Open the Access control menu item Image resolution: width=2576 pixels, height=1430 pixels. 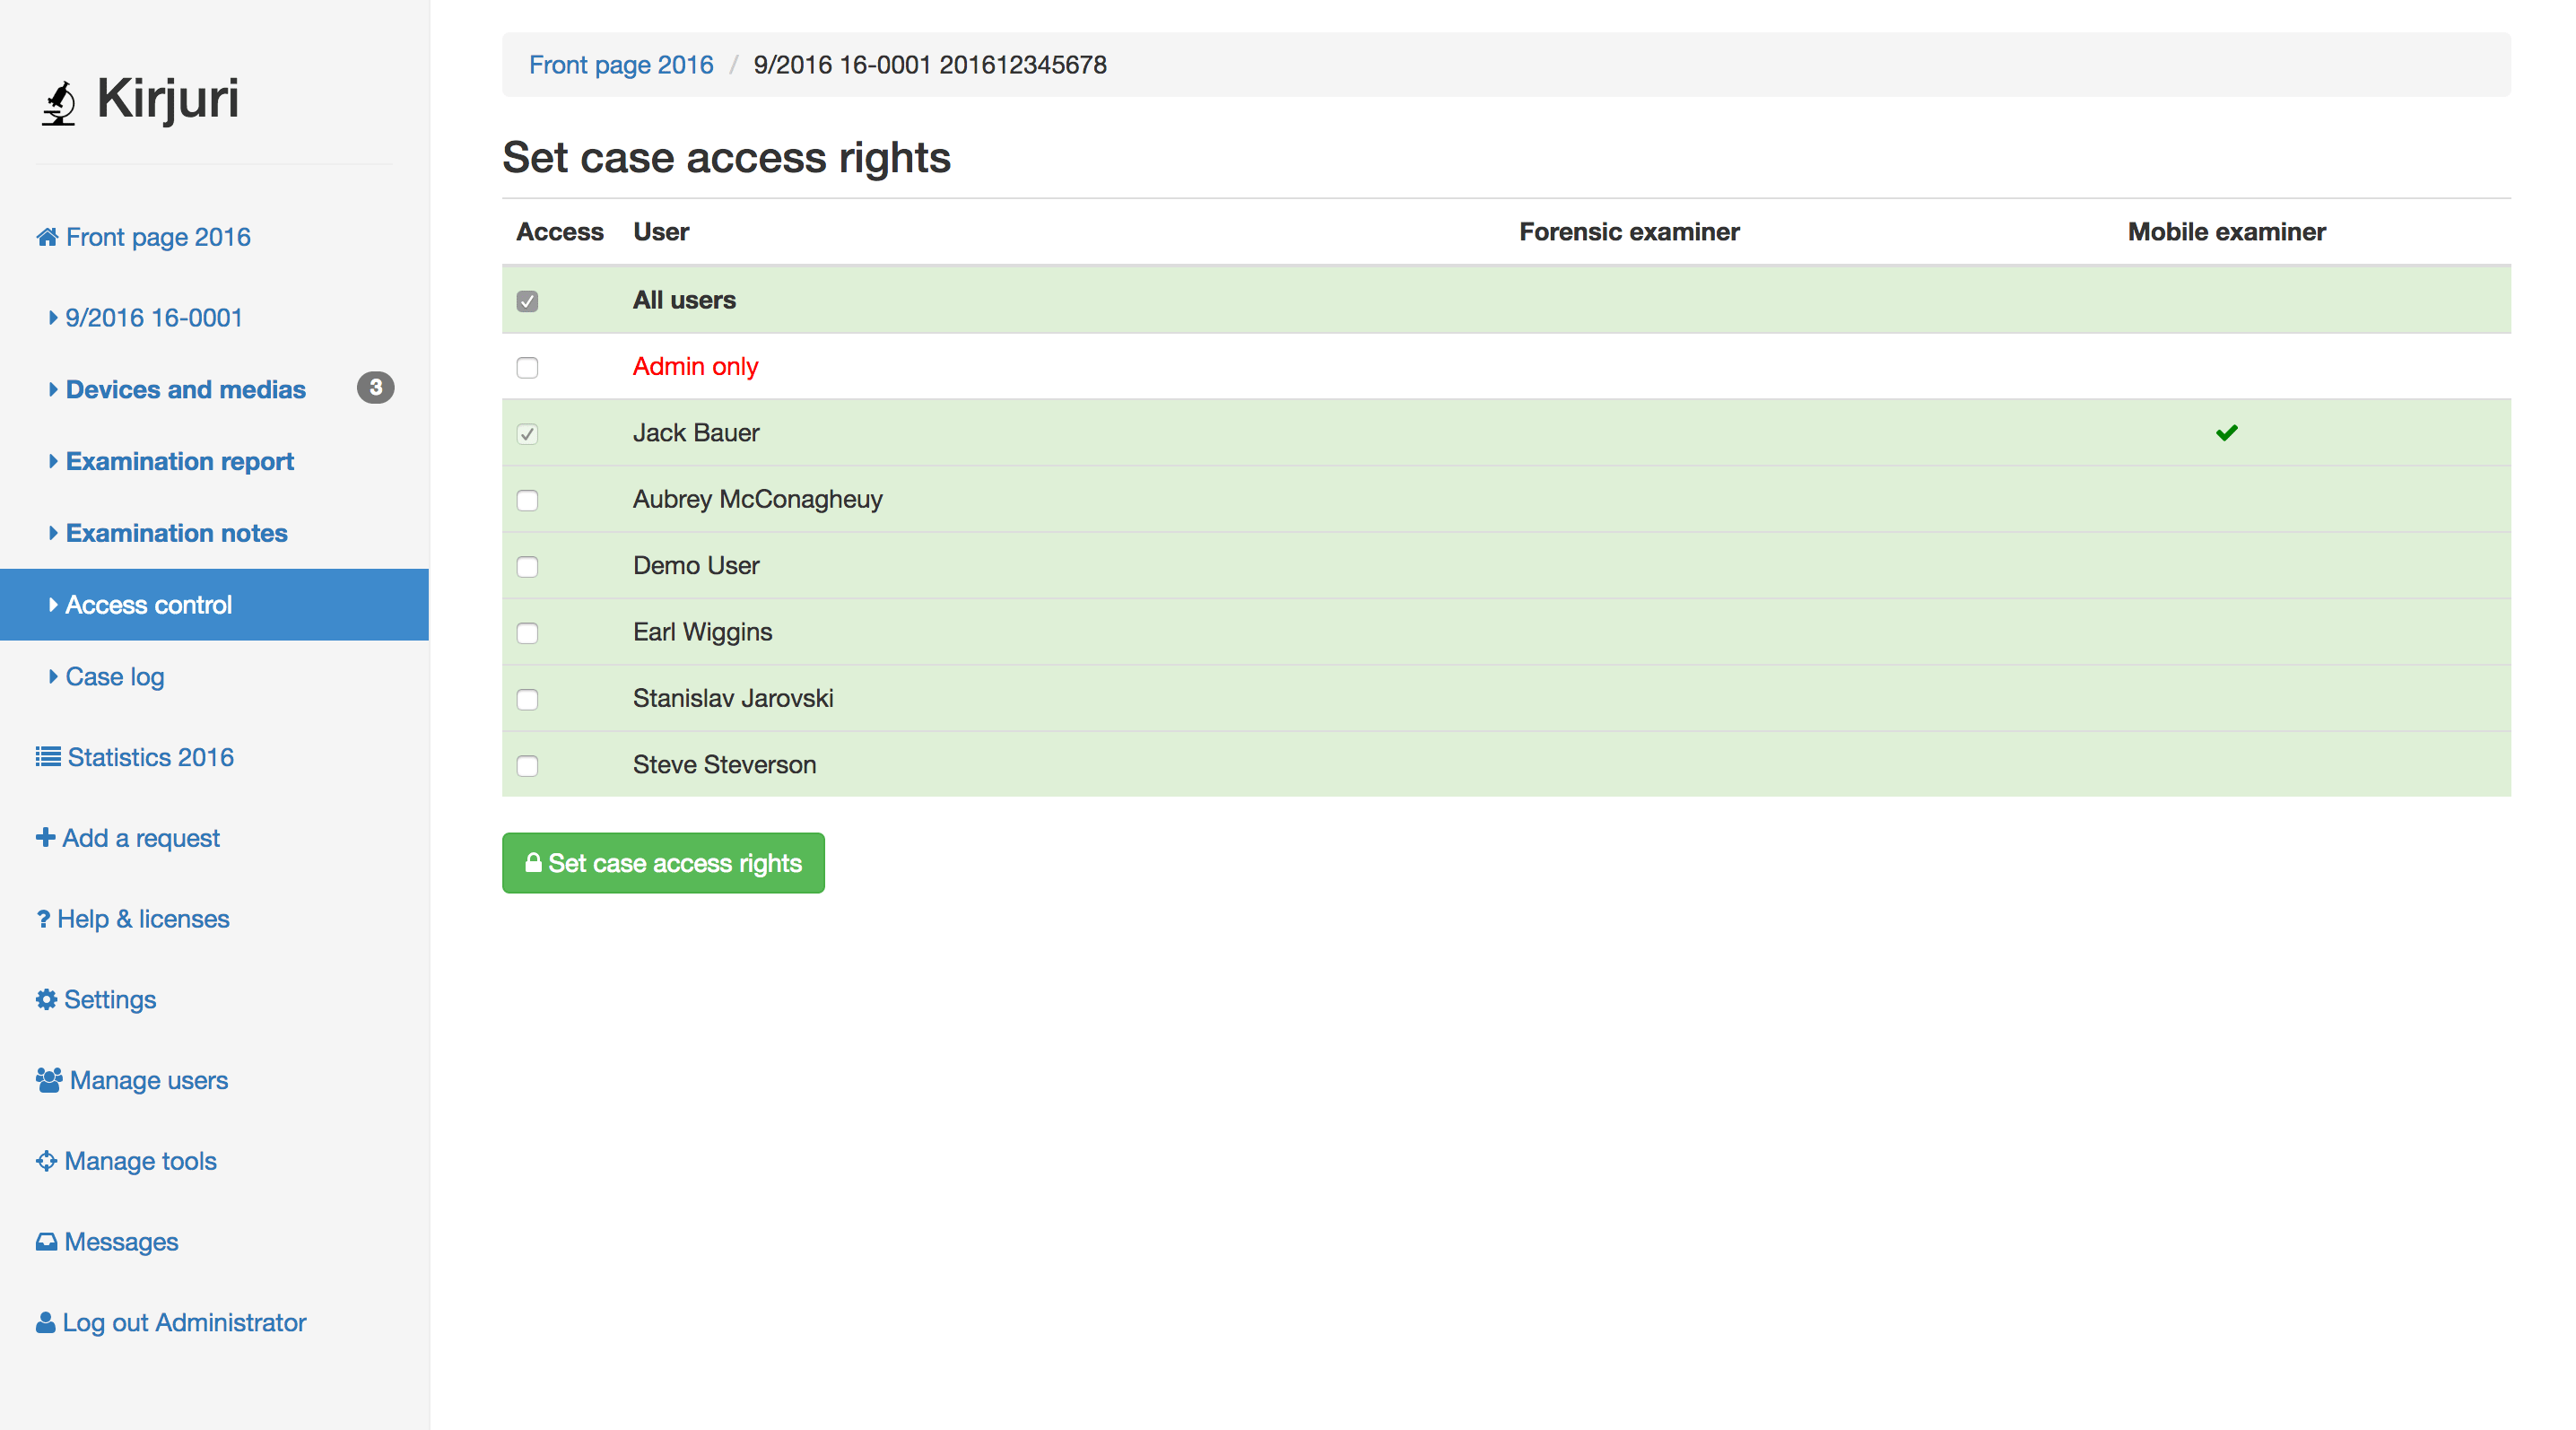148,605
